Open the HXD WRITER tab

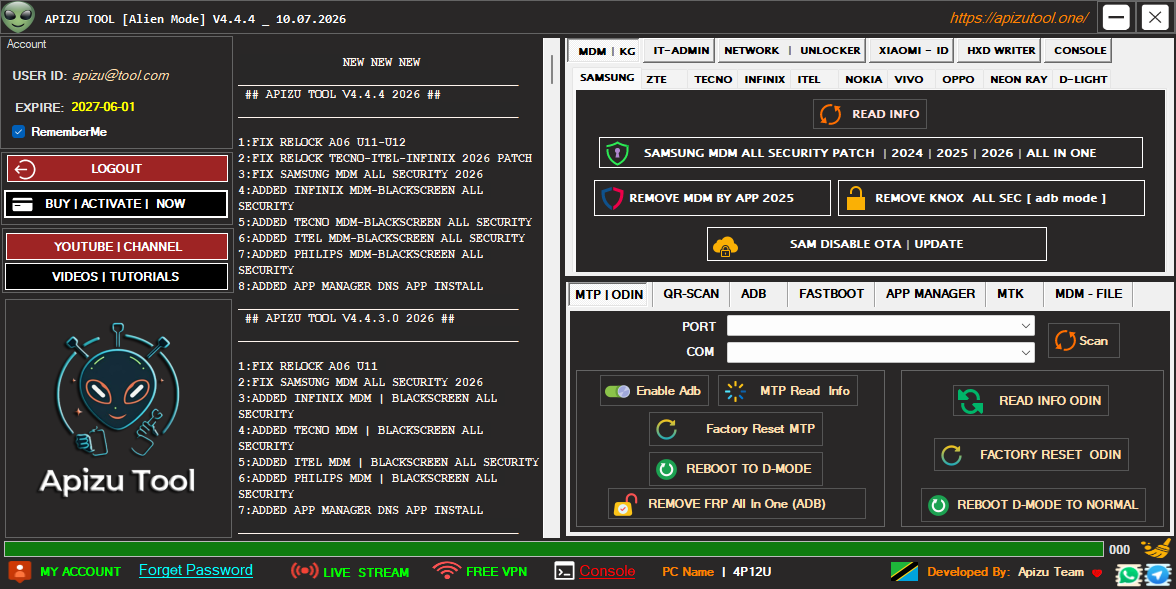1000,50
